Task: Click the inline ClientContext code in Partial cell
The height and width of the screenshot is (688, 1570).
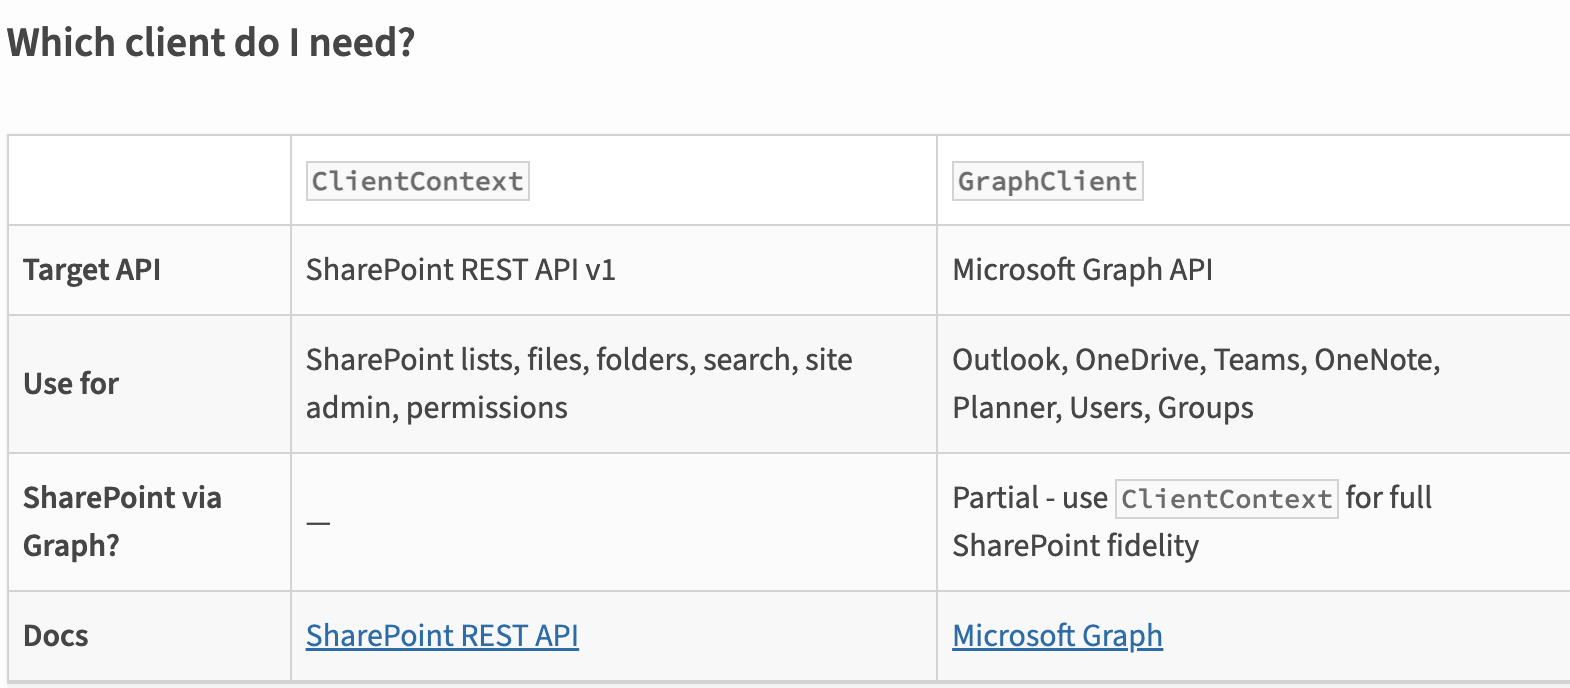Action: pyautogui.click(x=1226, y=499)
